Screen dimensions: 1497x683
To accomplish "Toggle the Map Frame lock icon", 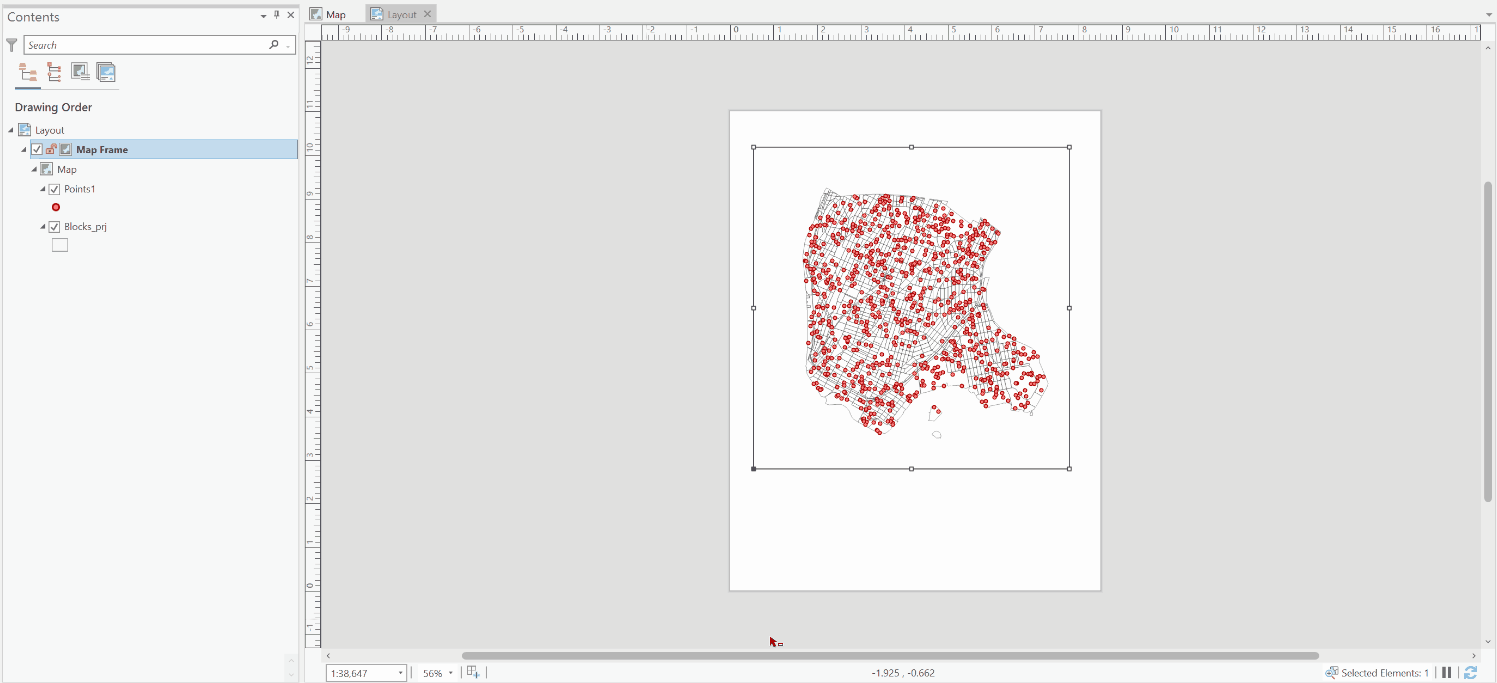I will [51, 148].
